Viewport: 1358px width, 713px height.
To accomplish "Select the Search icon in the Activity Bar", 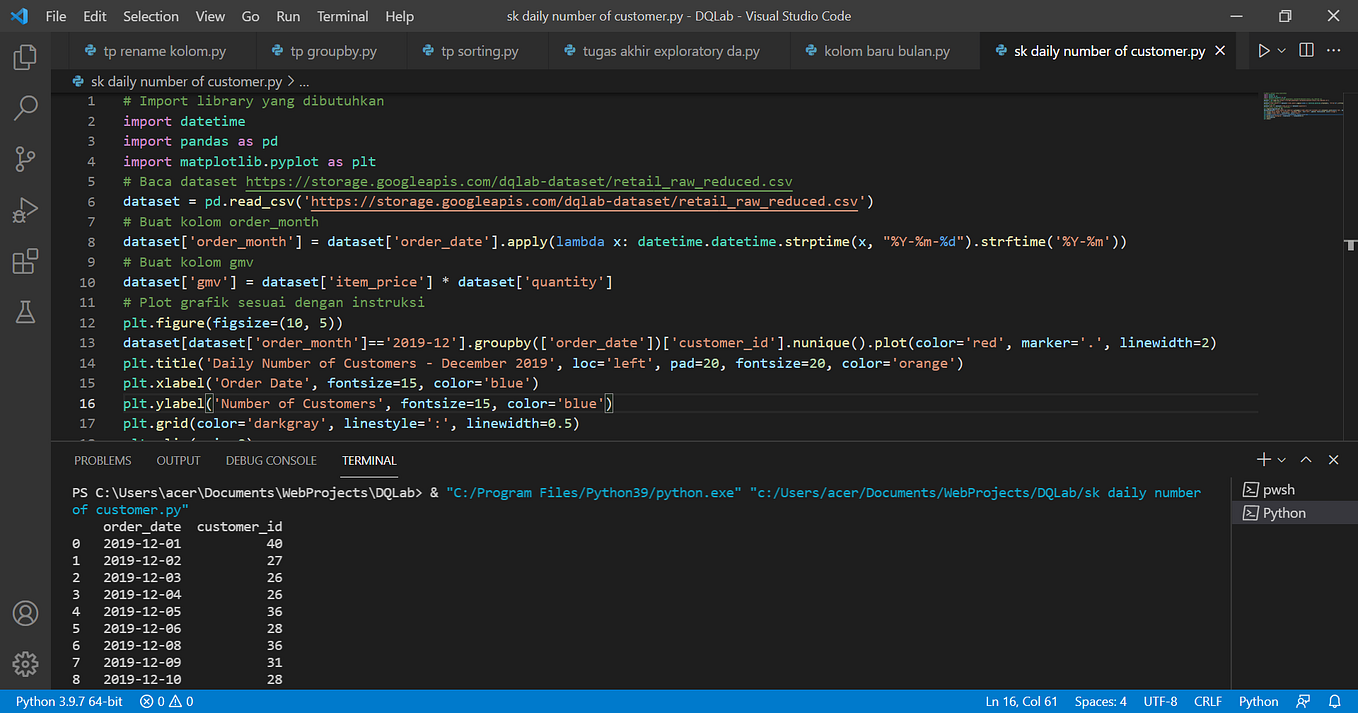I will (x=25, y=107).
